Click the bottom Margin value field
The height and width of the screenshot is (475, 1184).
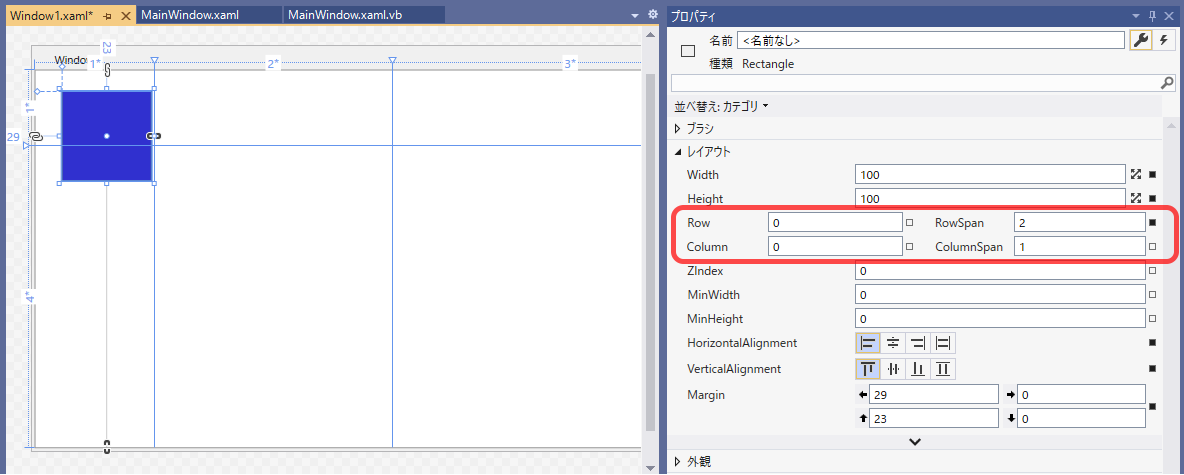click(1081, 418)
